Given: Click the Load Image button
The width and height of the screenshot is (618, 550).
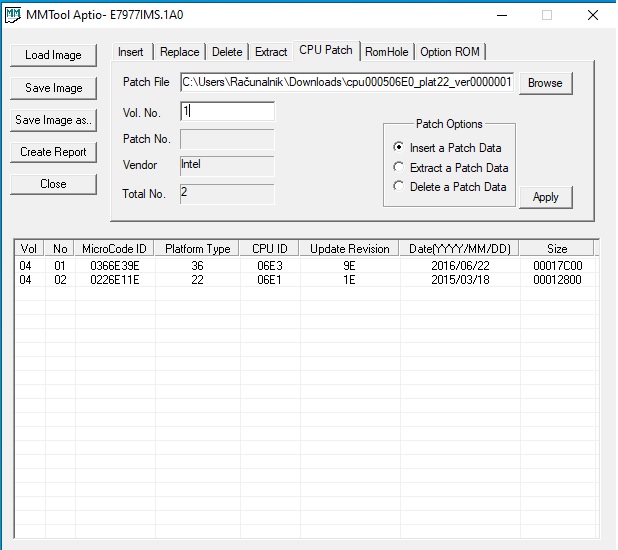Looking at the screenshot, I should click(53, 55).
